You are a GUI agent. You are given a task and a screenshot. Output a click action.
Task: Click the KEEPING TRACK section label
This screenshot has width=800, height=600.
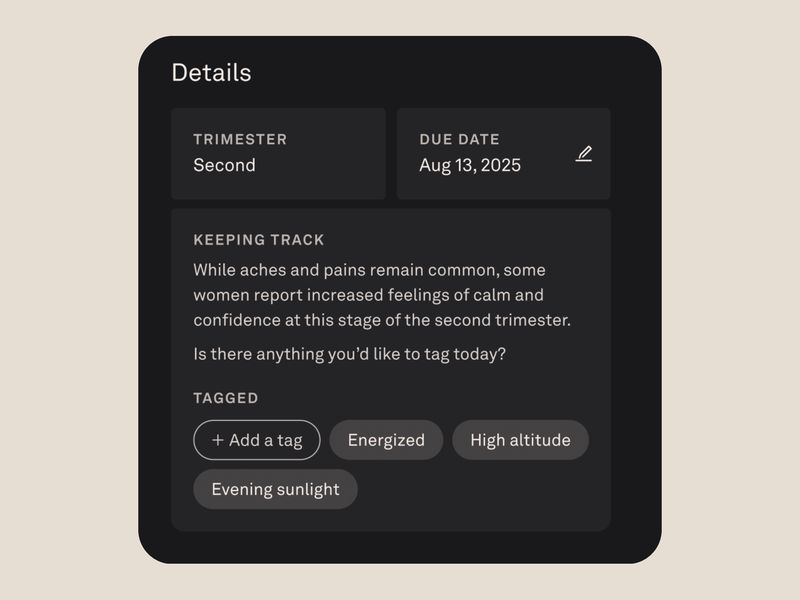pyautogui.click(x=259, y=240)
